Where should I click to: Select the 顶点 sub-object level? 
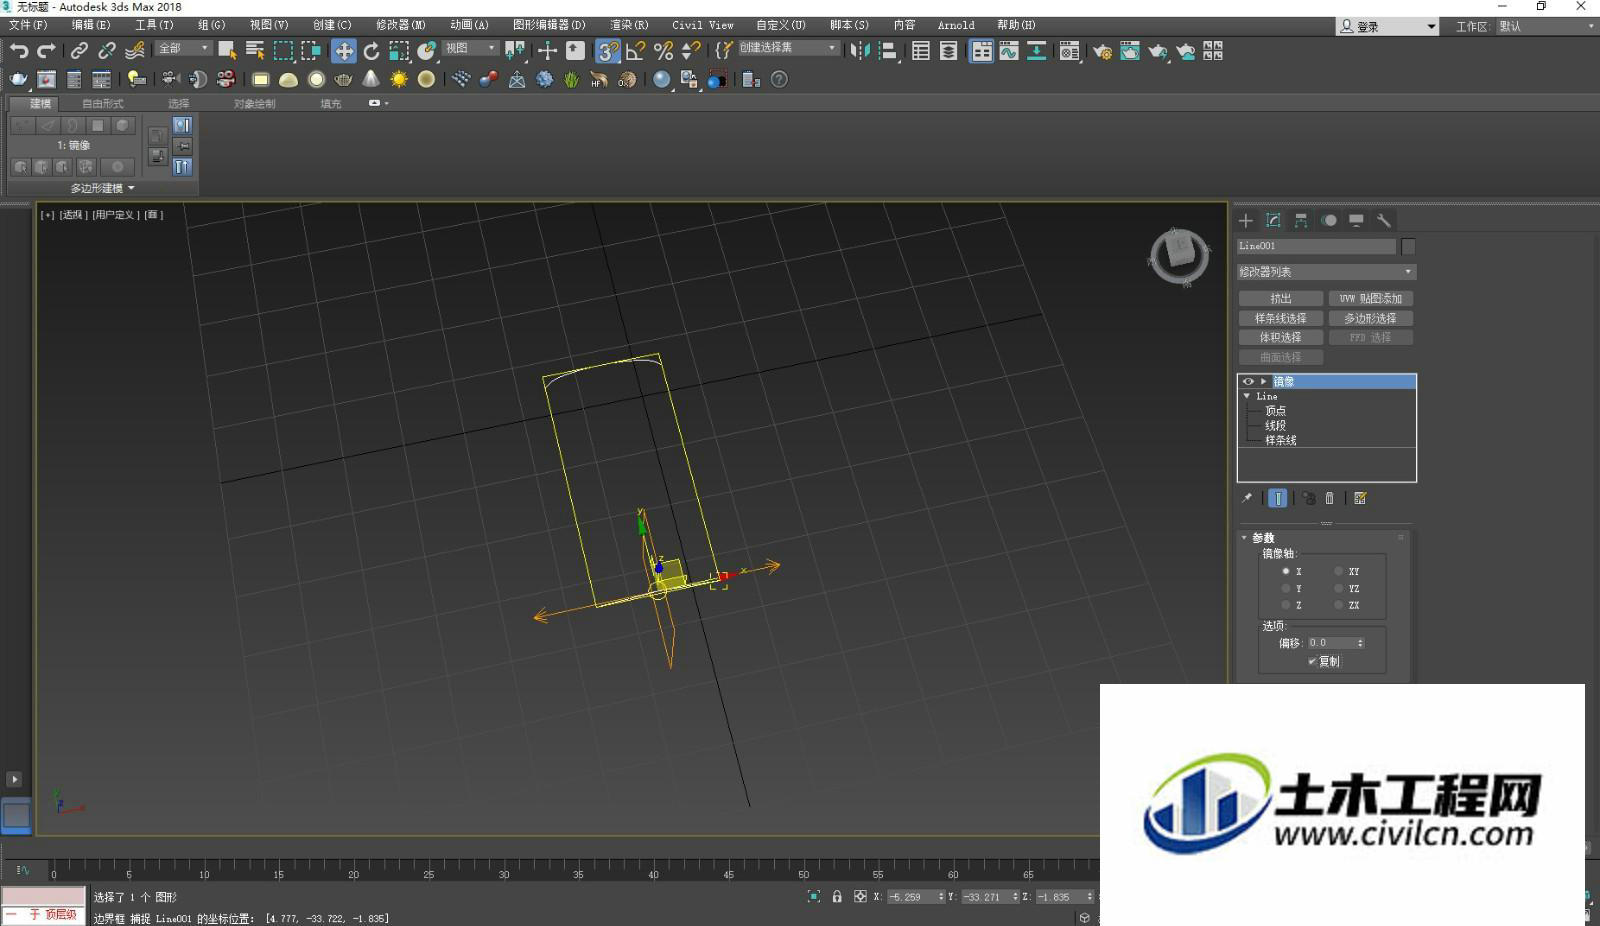1275,411
